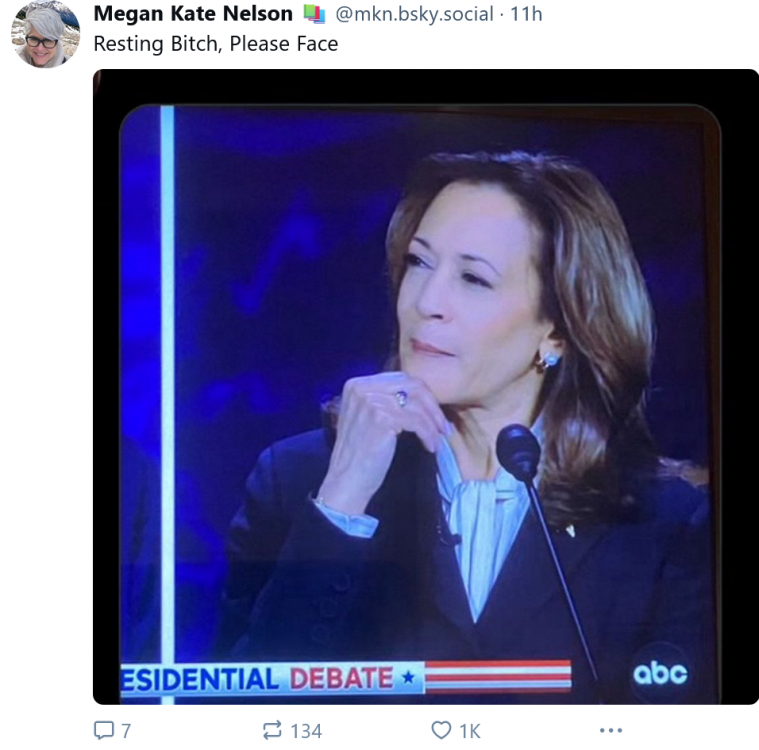Viewport: 759px width, 750px height.
Task: Click the black microphone in the photo
Action: click(x=518, y=452)
